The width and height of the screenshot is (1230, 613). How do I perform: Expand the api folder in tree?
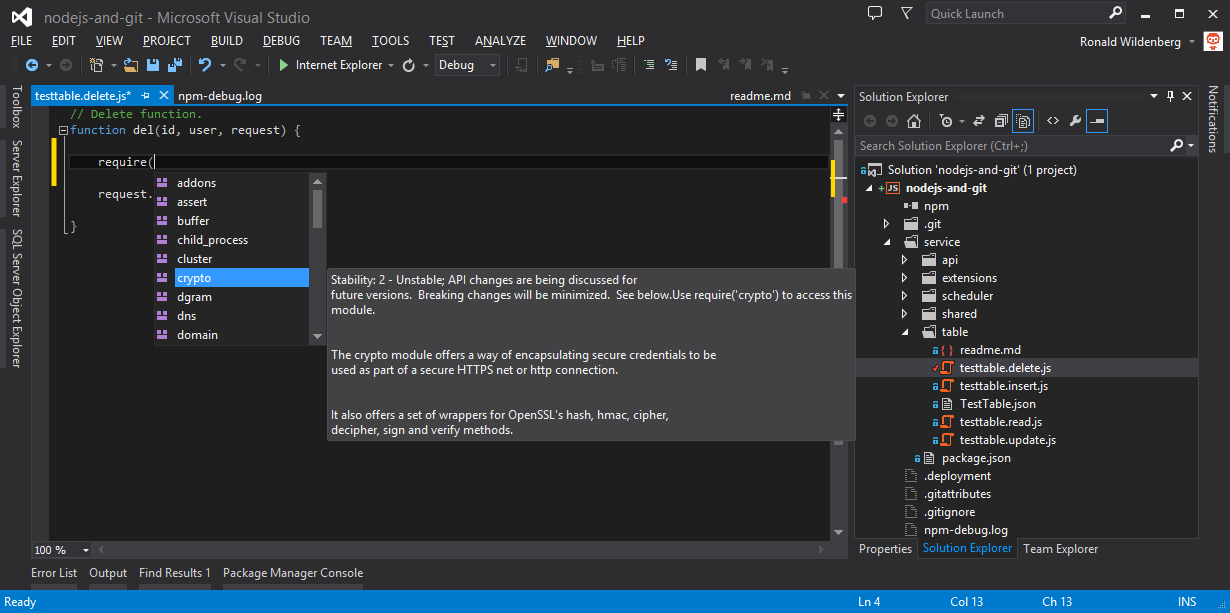(904, 260)
